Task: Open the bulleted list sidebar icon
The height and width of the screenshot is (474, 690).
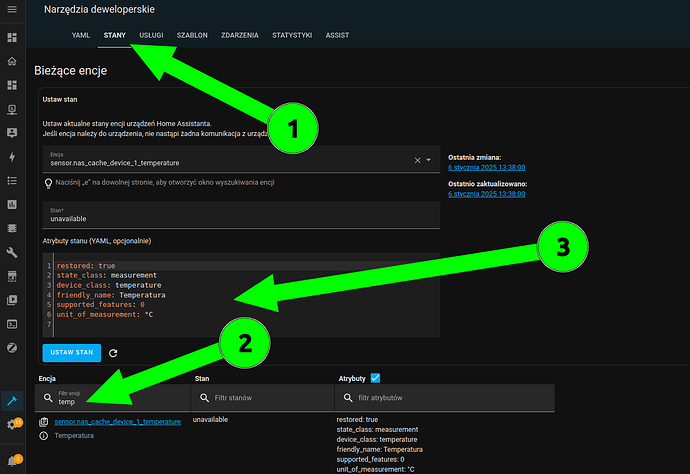Action: click(x=12, y=181)
